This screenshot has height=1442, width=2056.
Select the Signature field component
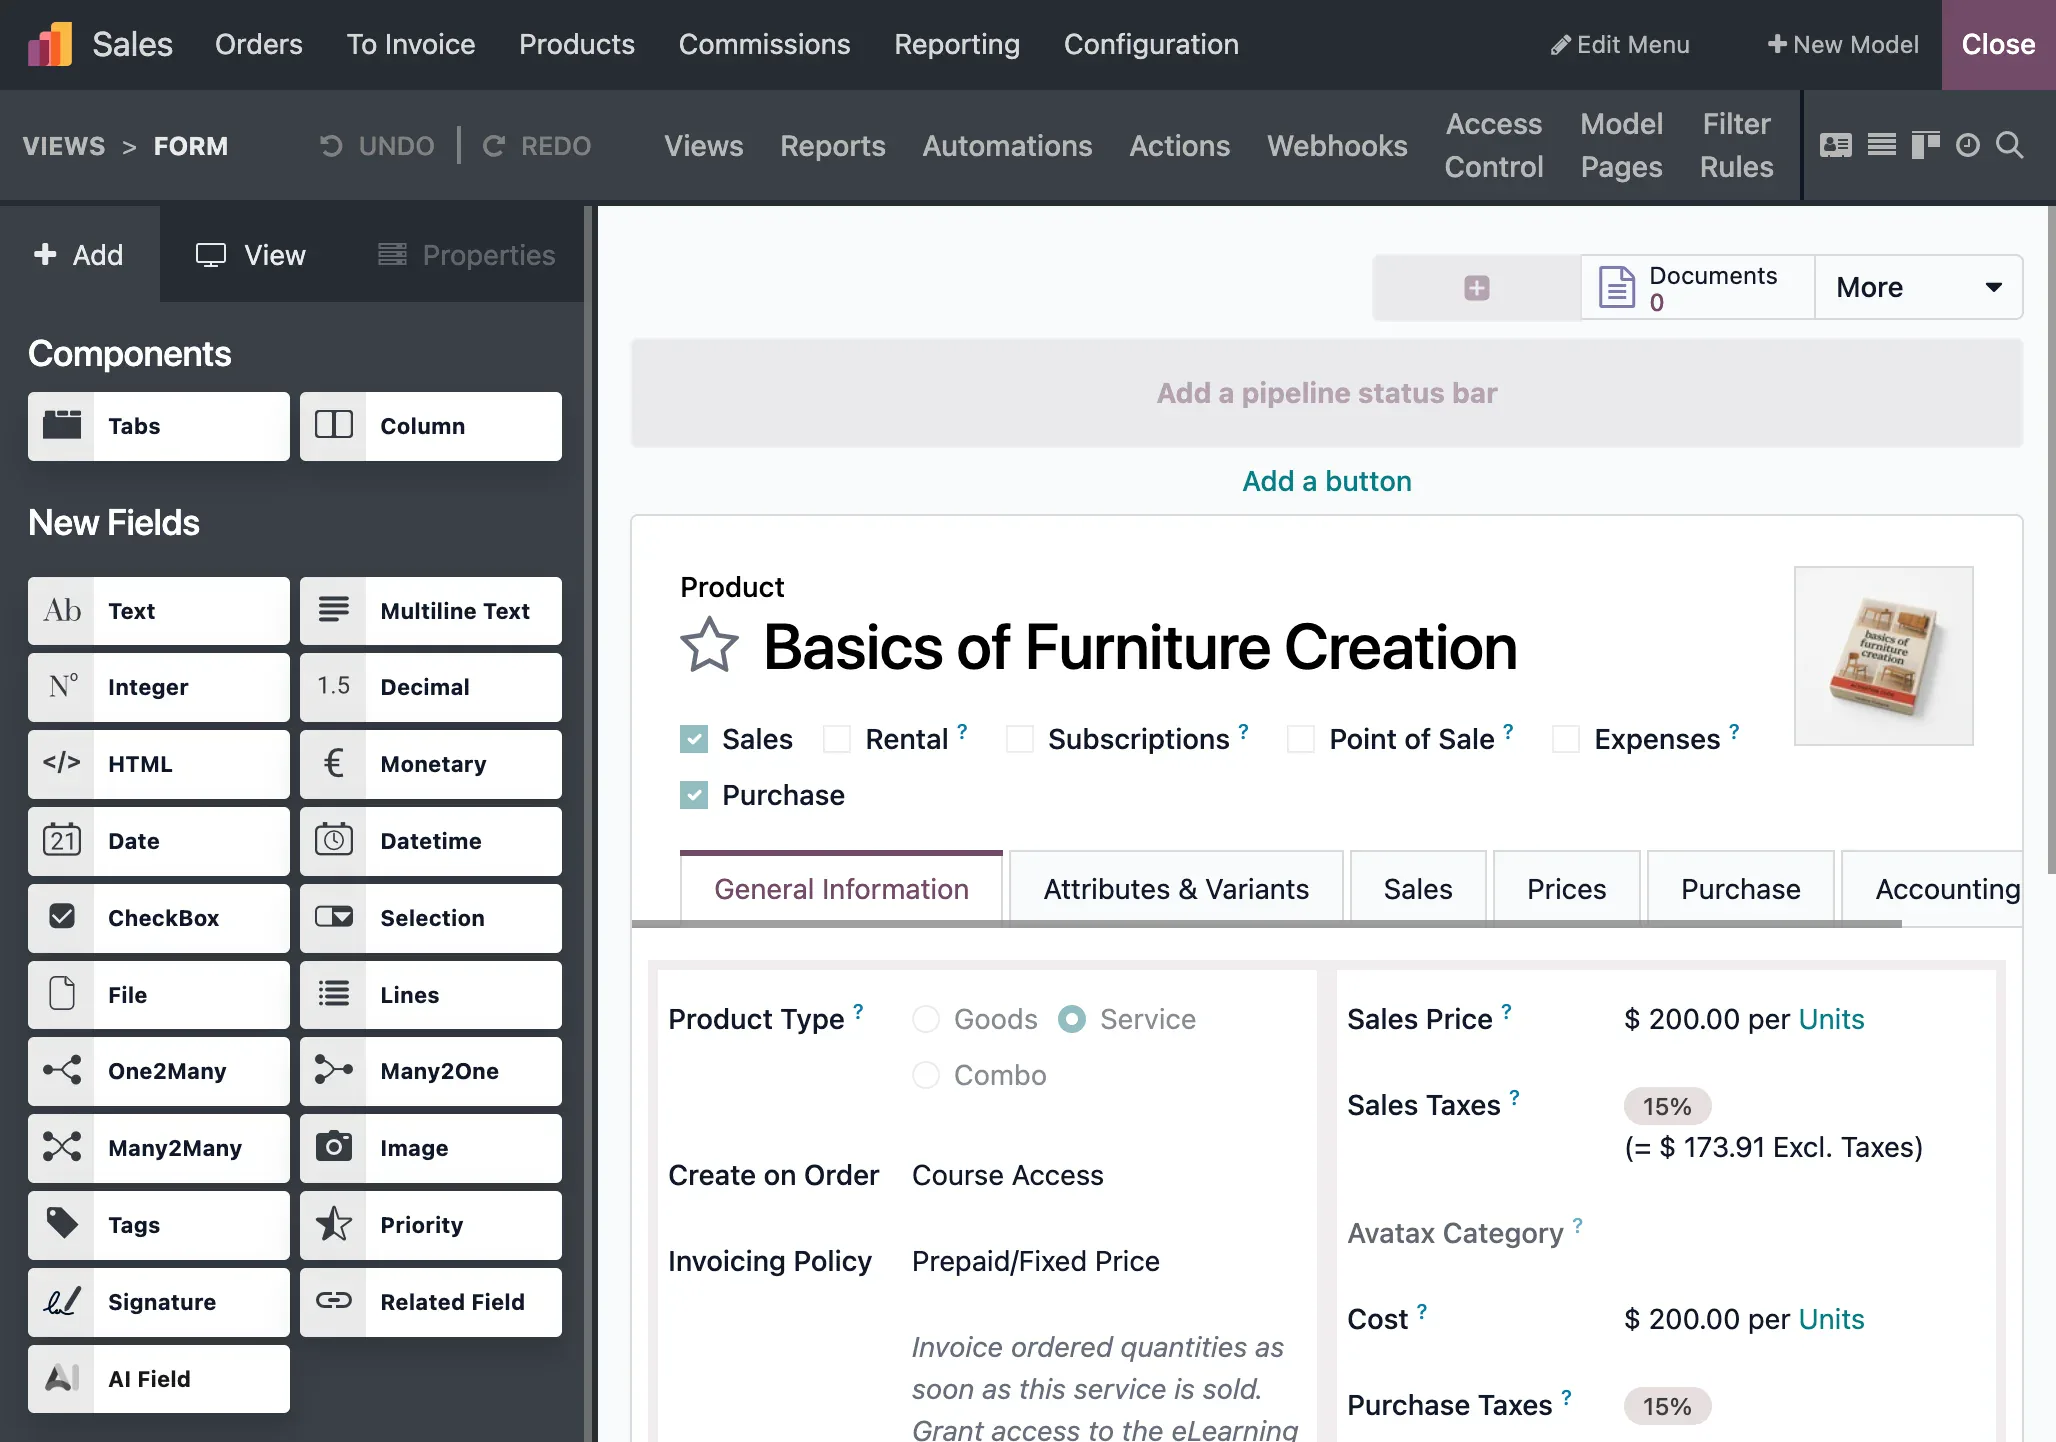pos(159,1302)
